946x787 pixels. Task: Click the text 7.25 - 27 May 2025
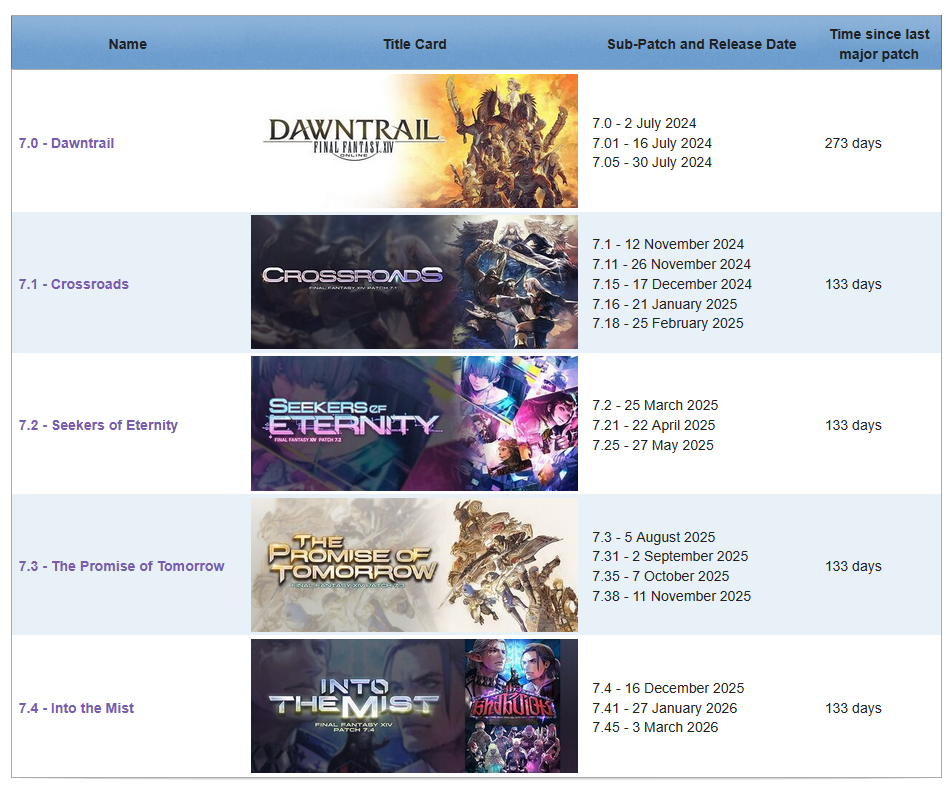click(653, 445)
